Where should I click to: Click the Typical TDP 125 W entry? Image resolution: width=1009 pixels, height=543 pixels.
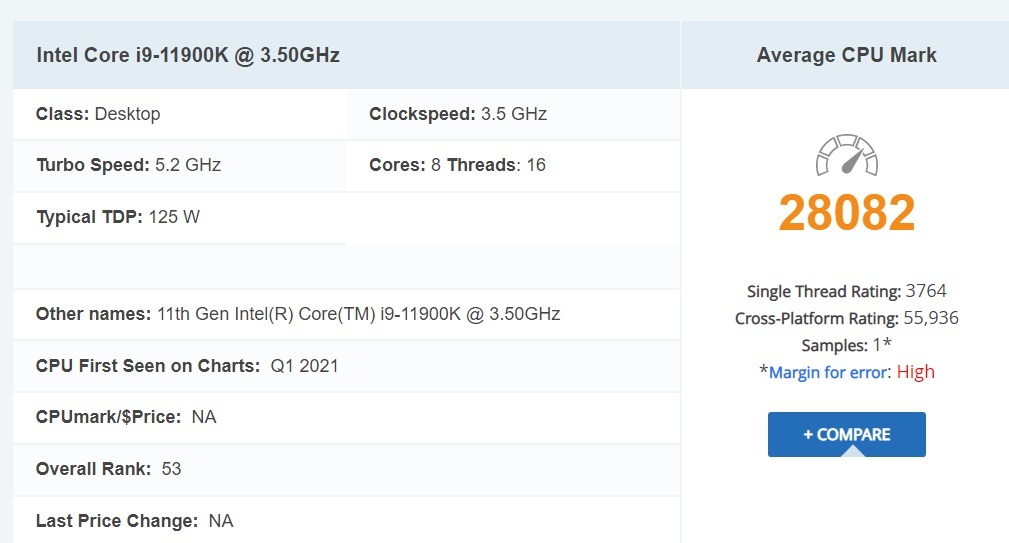(118, 217)
